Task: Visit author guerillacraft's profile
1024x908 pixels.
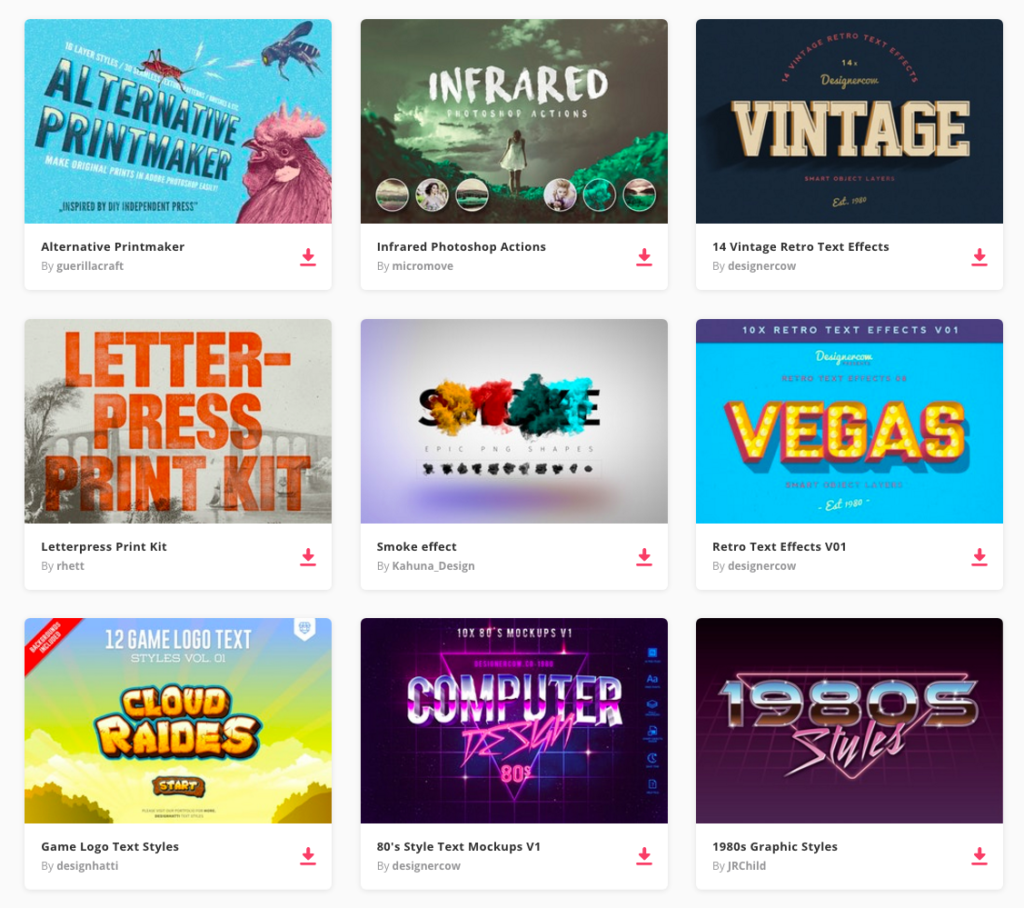Action: (x=90, y=266)
